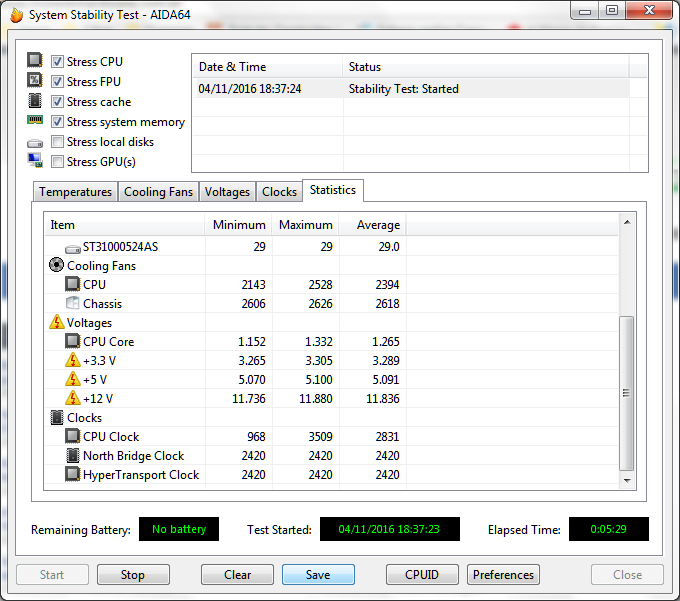The height and width of the screenshot is (601, 680).
Task: Click the Save button
Action: [x=318, y=575]
